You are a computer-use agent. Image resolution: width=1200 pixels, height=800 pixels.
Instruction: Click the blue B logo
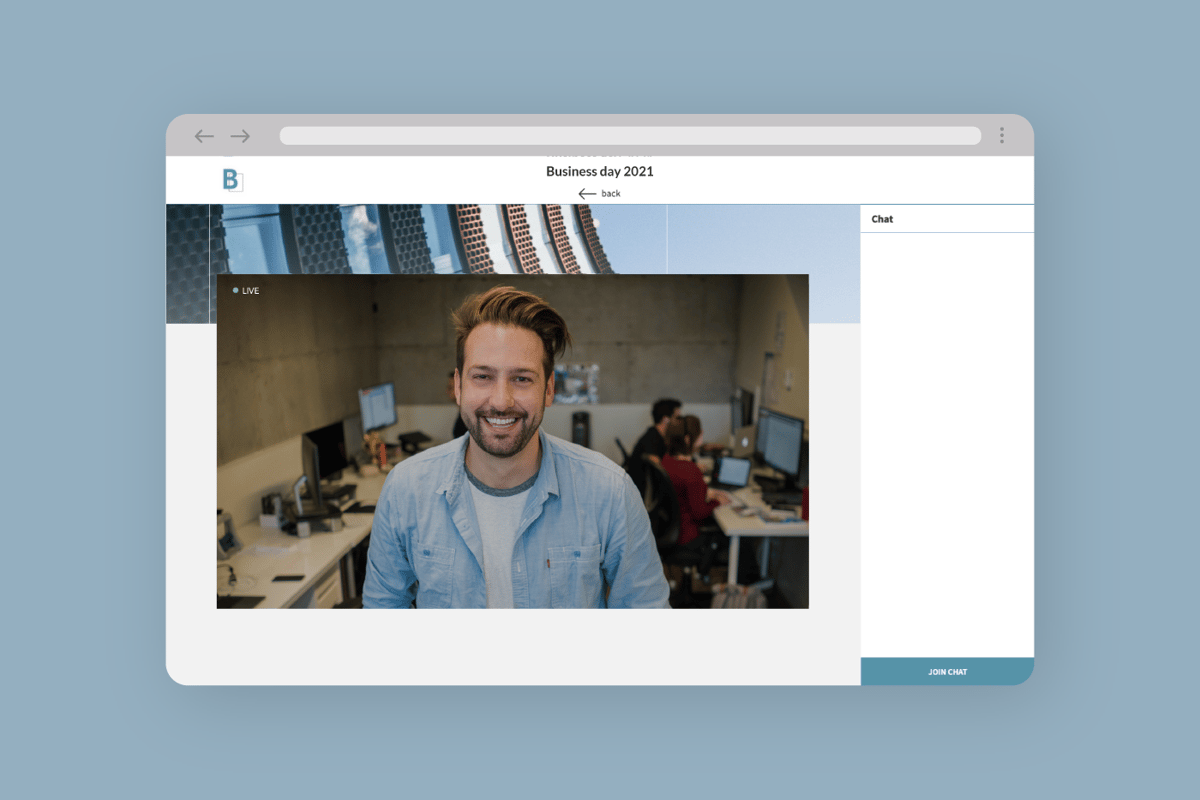pos(232,180)
